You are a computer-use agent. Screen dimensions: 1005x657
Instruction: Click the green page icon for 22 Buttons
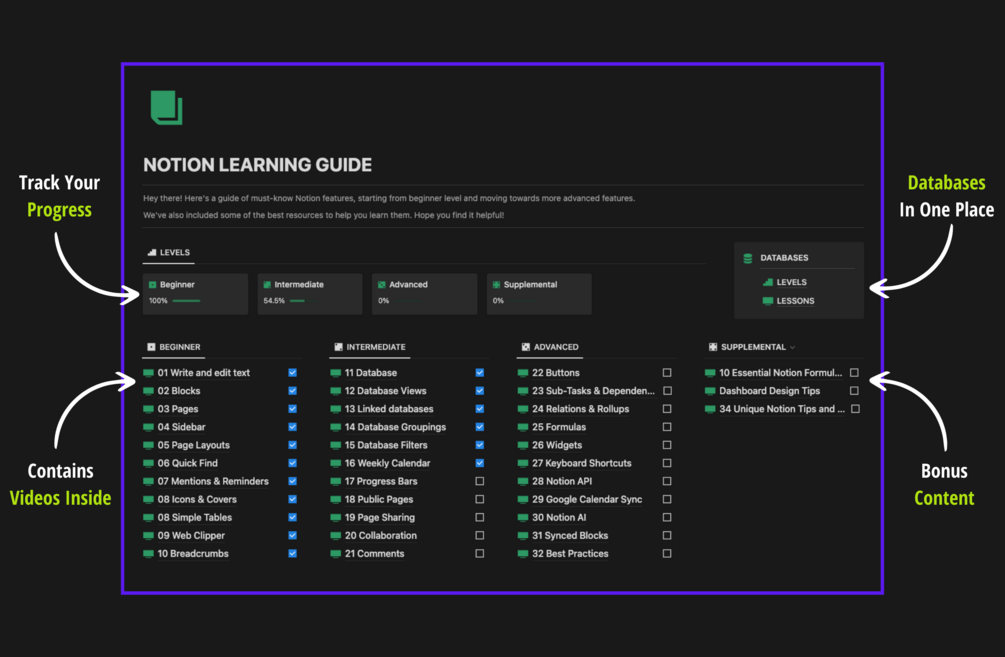(522, 372)
